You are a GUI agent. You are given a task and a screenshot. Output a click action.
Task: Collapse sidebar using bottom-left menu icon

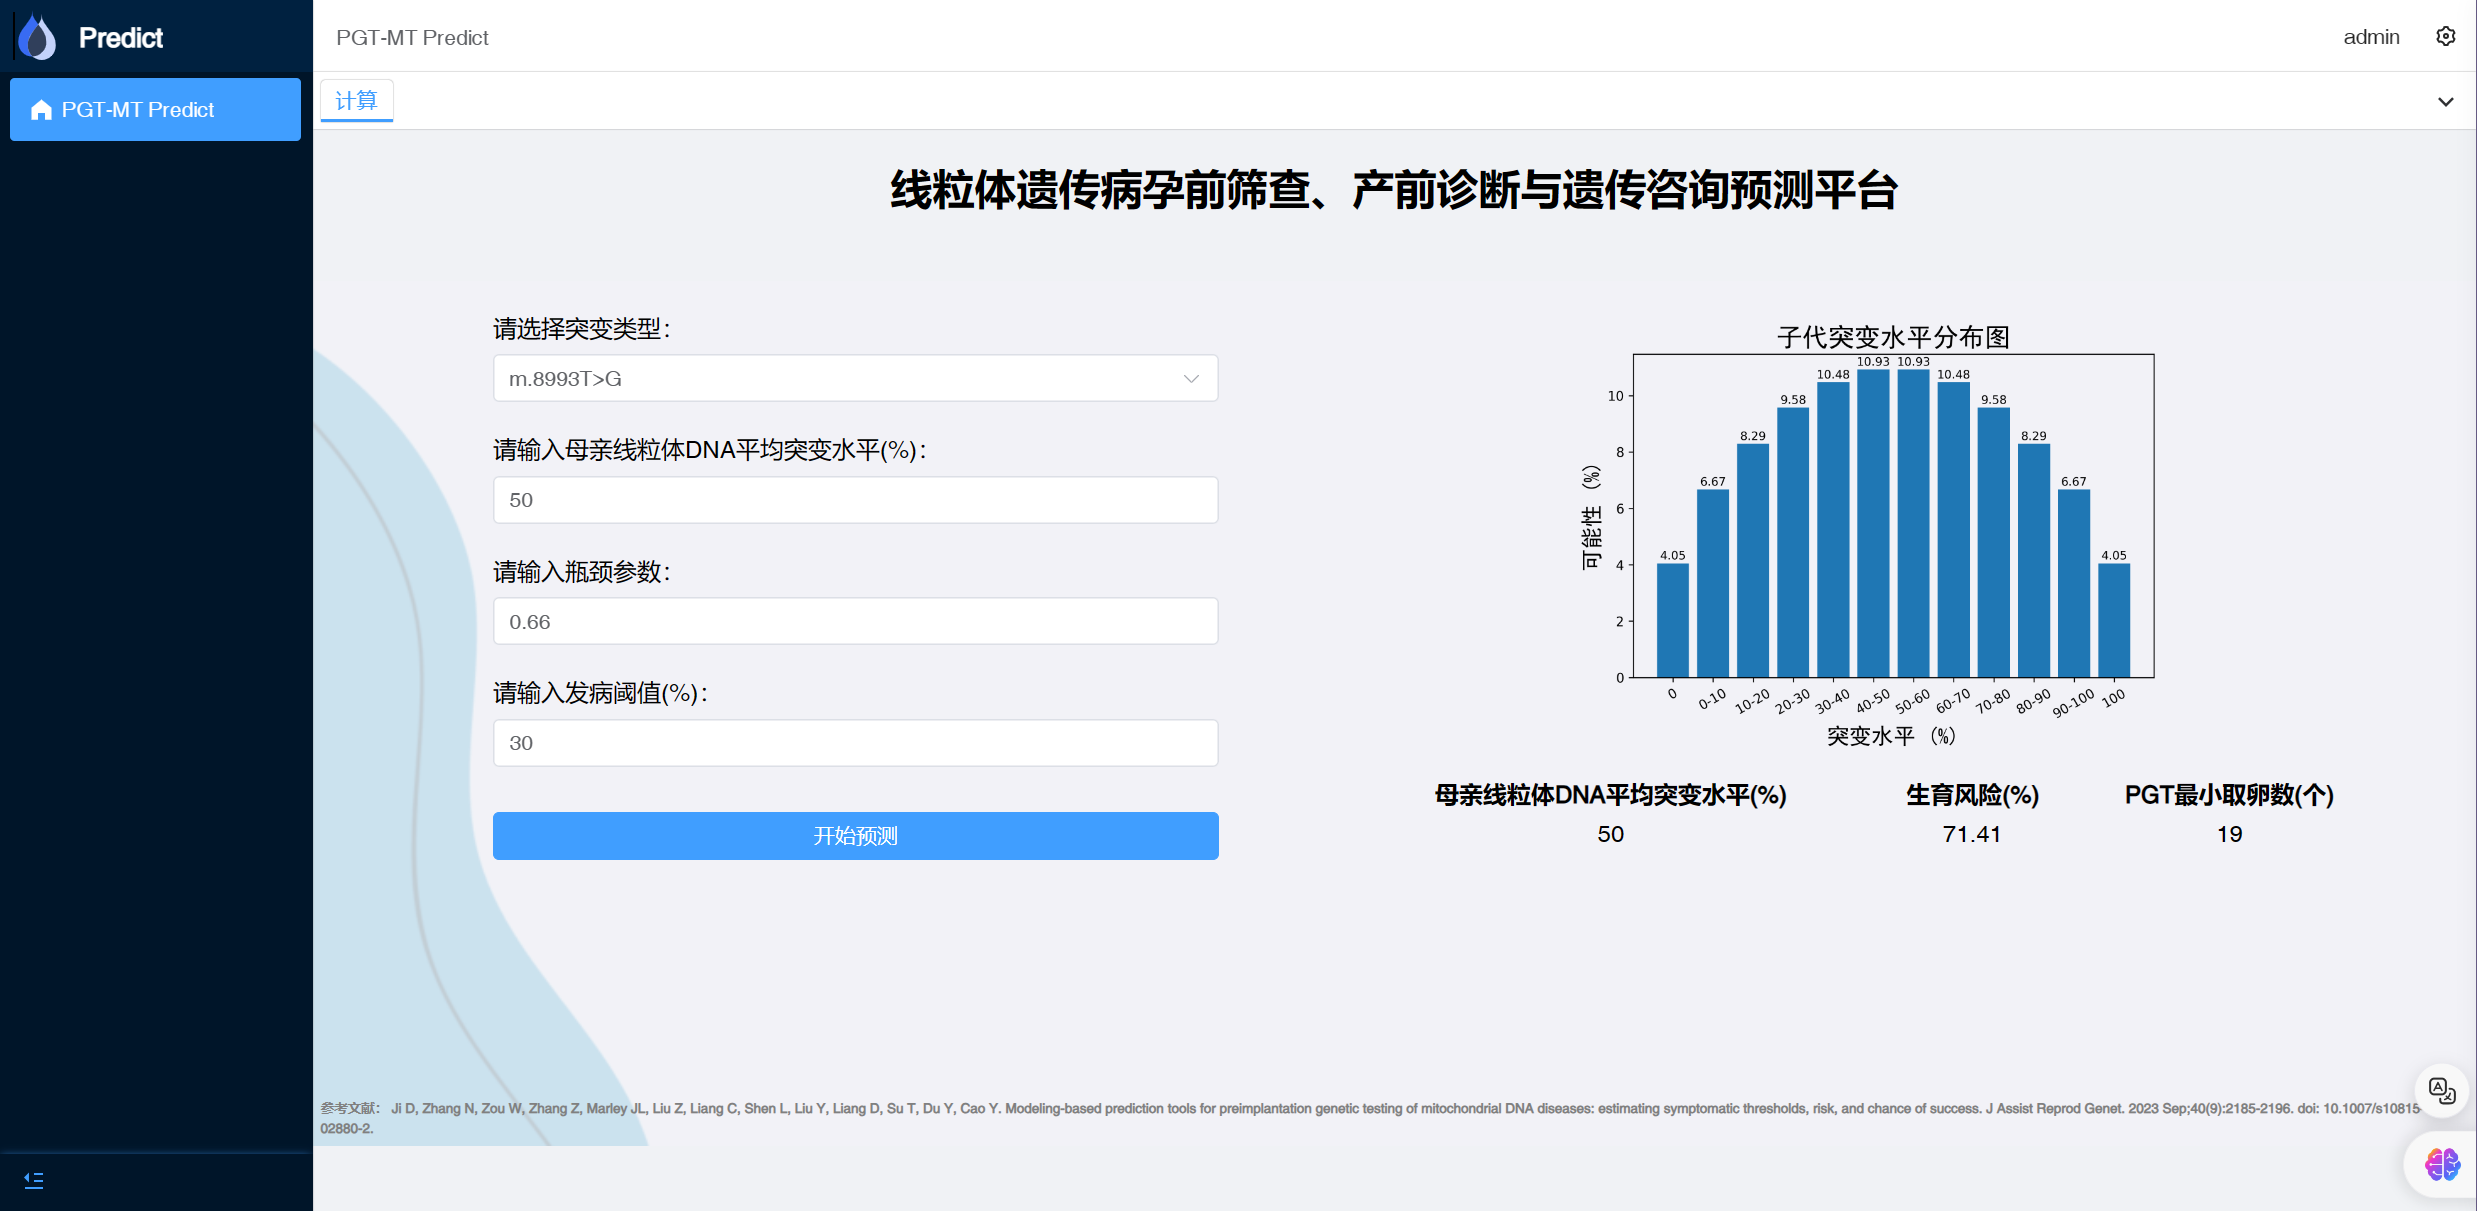click(x=34, y=1180)
